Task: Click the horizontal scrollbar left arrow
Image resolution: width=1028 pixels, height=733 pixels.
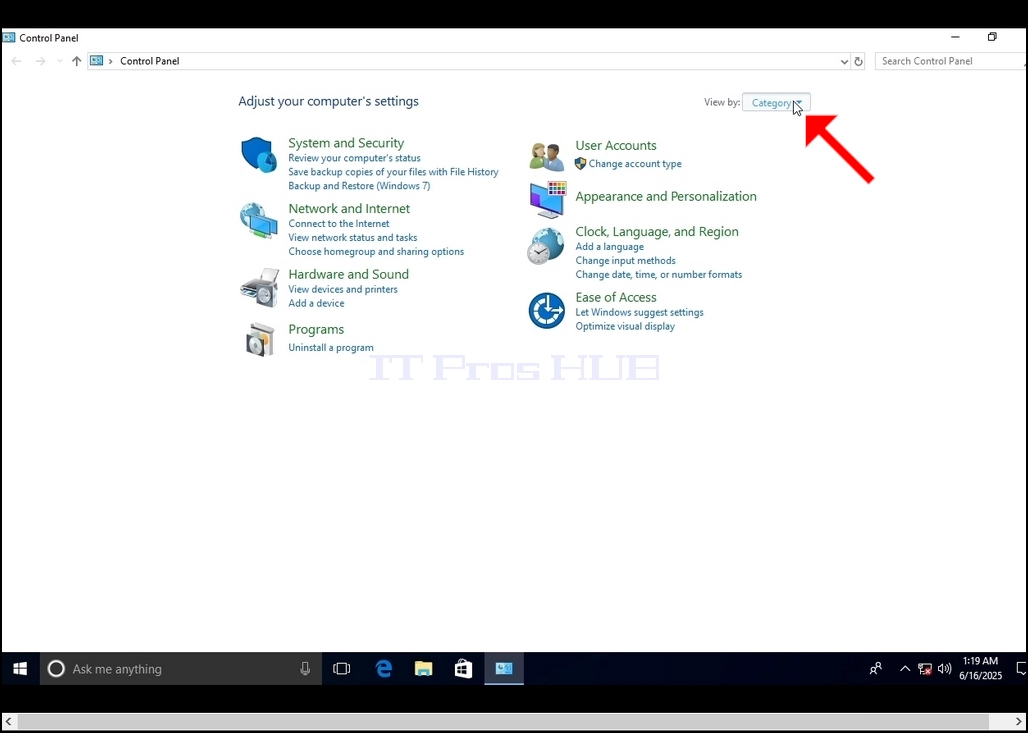Action: pos(8,721)
